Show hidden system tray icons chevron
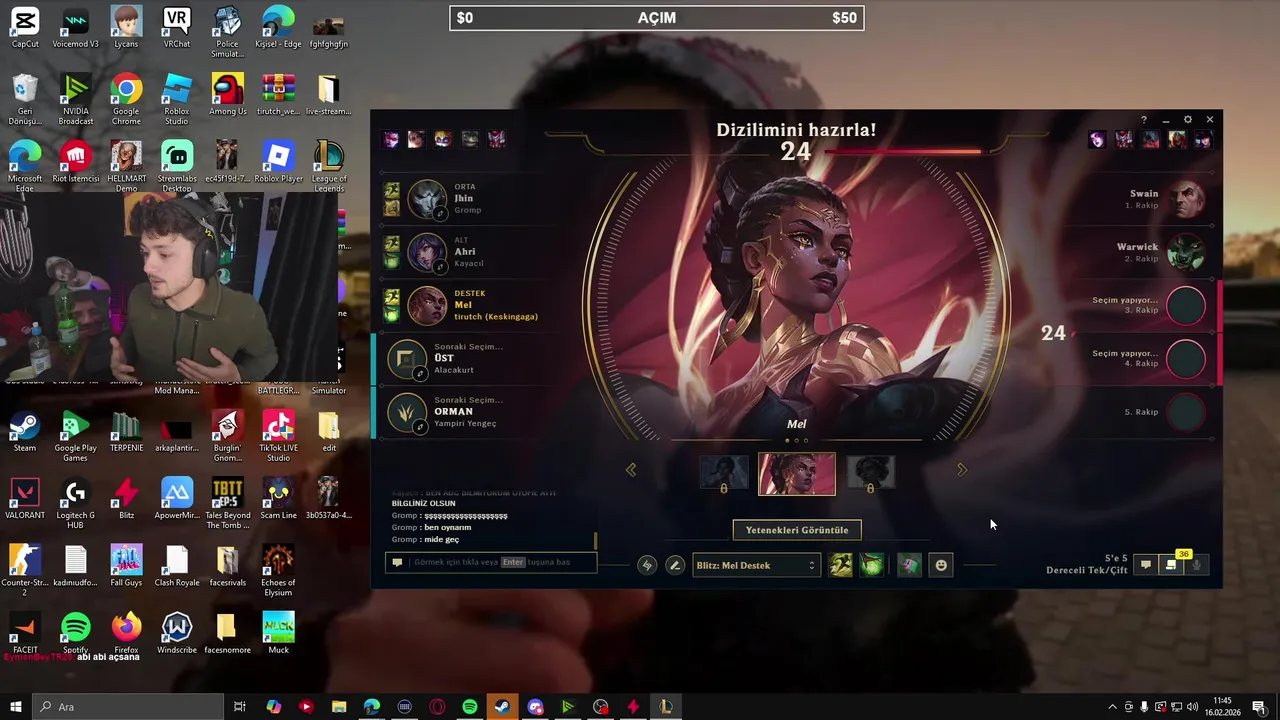 point(1113,707)
